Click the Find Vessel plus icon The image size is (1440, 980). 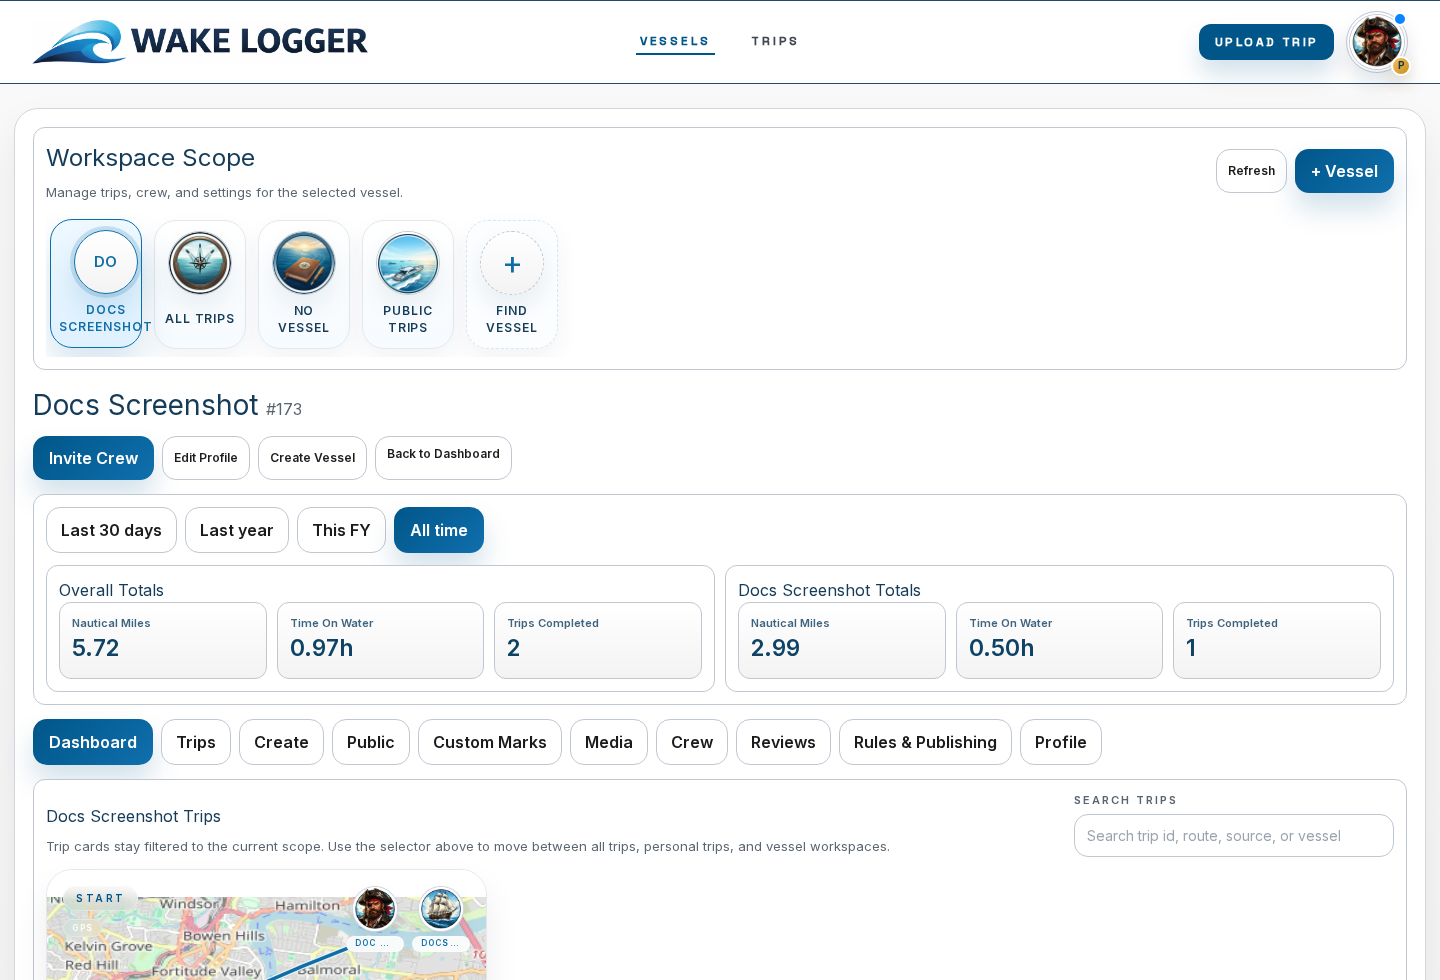point(512,264)
